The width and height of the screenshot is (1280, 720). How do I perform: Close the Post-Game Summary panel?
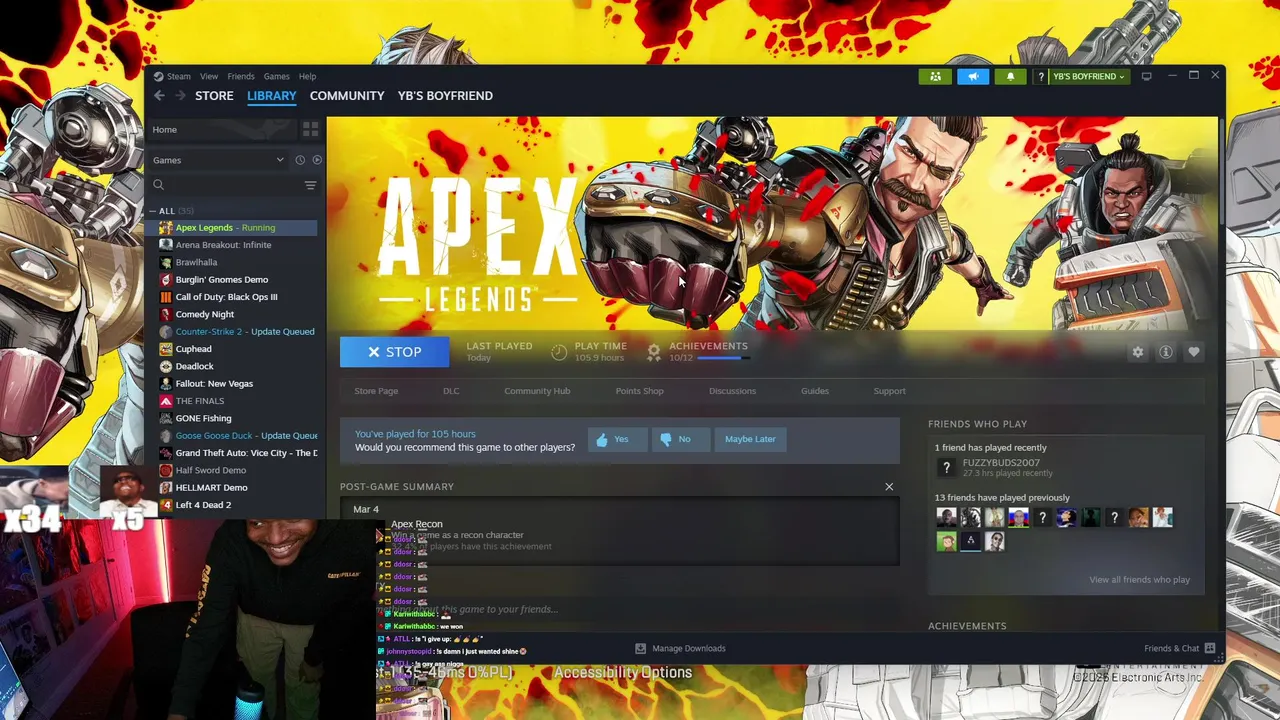click(889, 487)
